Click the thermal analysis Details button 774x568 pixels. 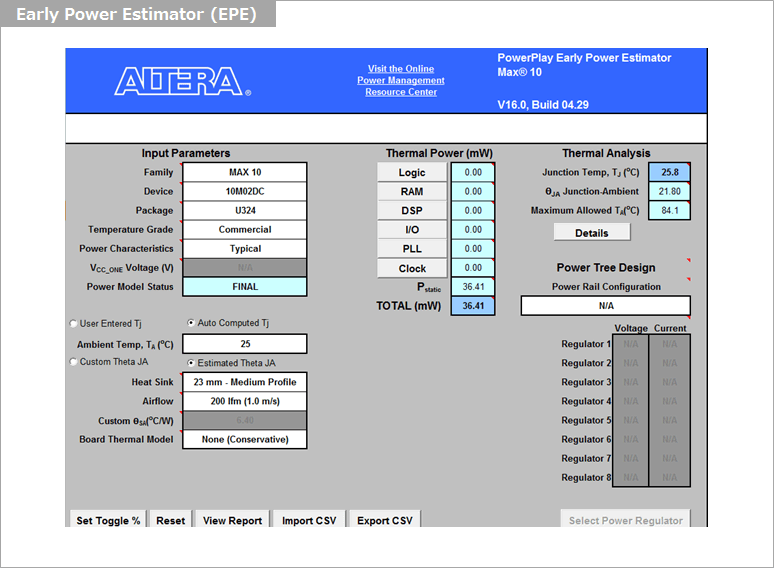pyautogui.click(x=592, y=232)
